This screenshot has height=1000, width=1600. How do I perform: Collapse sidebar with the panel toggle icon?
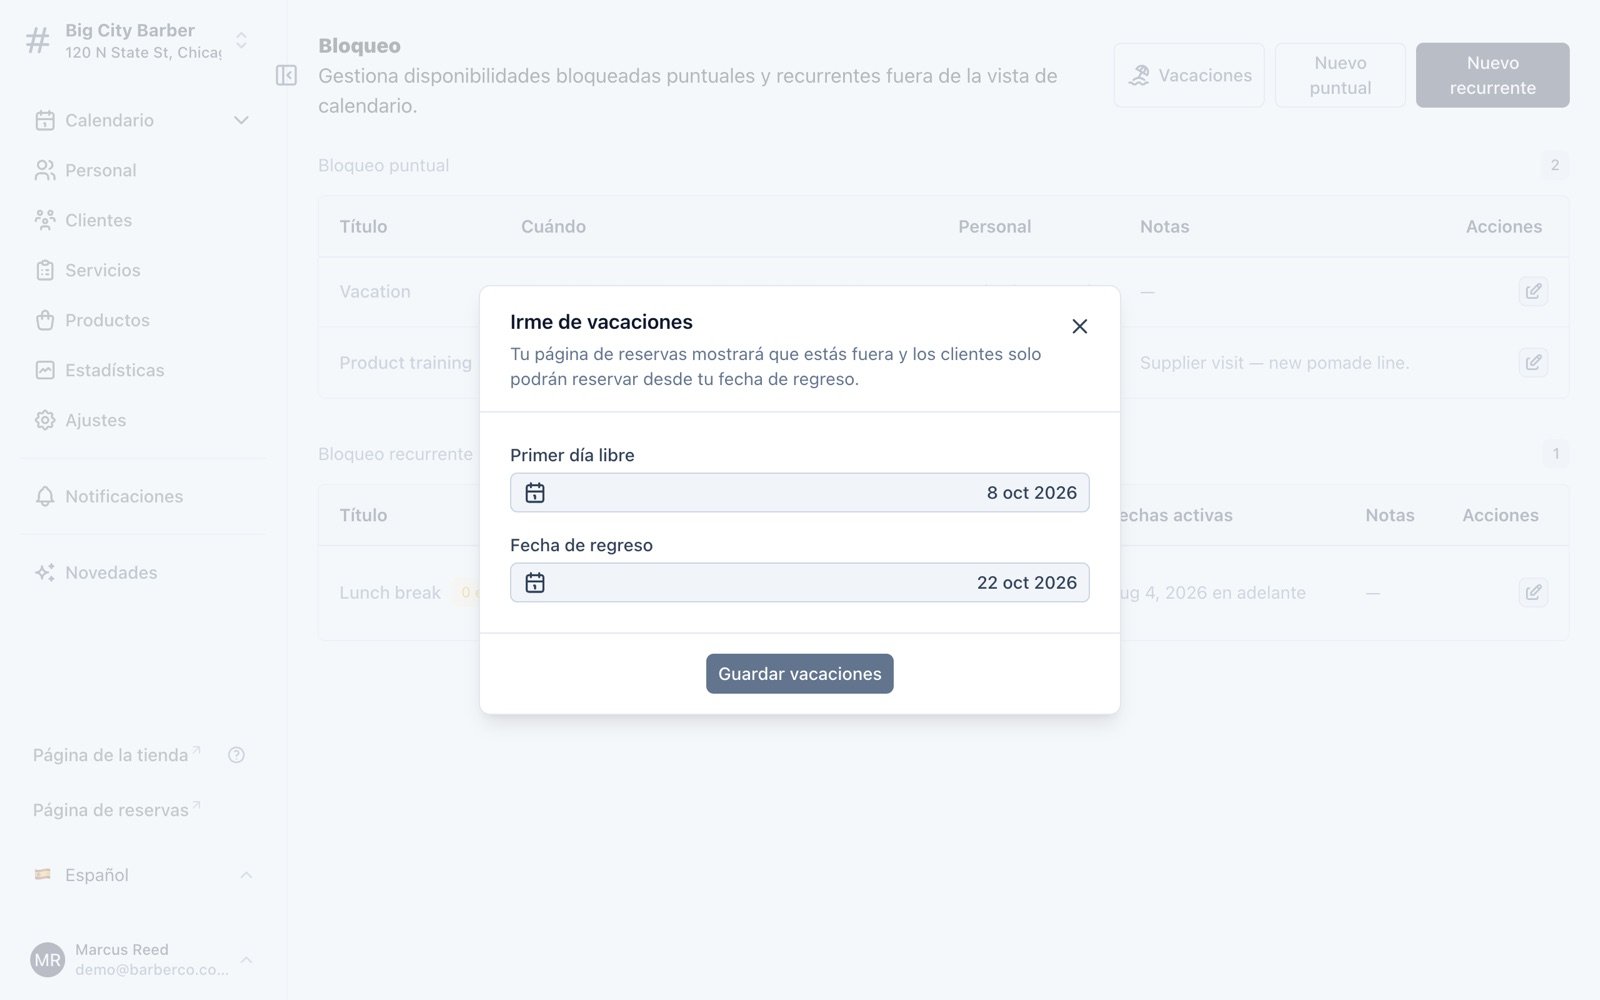coord(286,75)
